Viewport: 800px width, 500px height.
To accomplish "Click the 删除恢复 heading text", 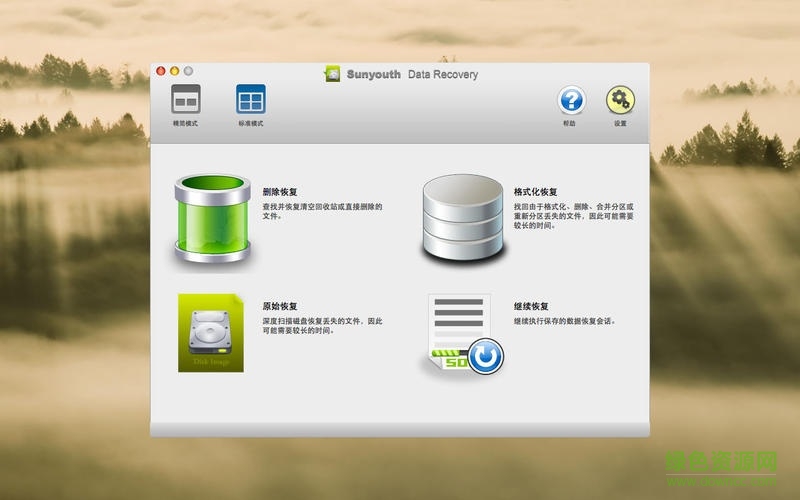I will point(280,192).
